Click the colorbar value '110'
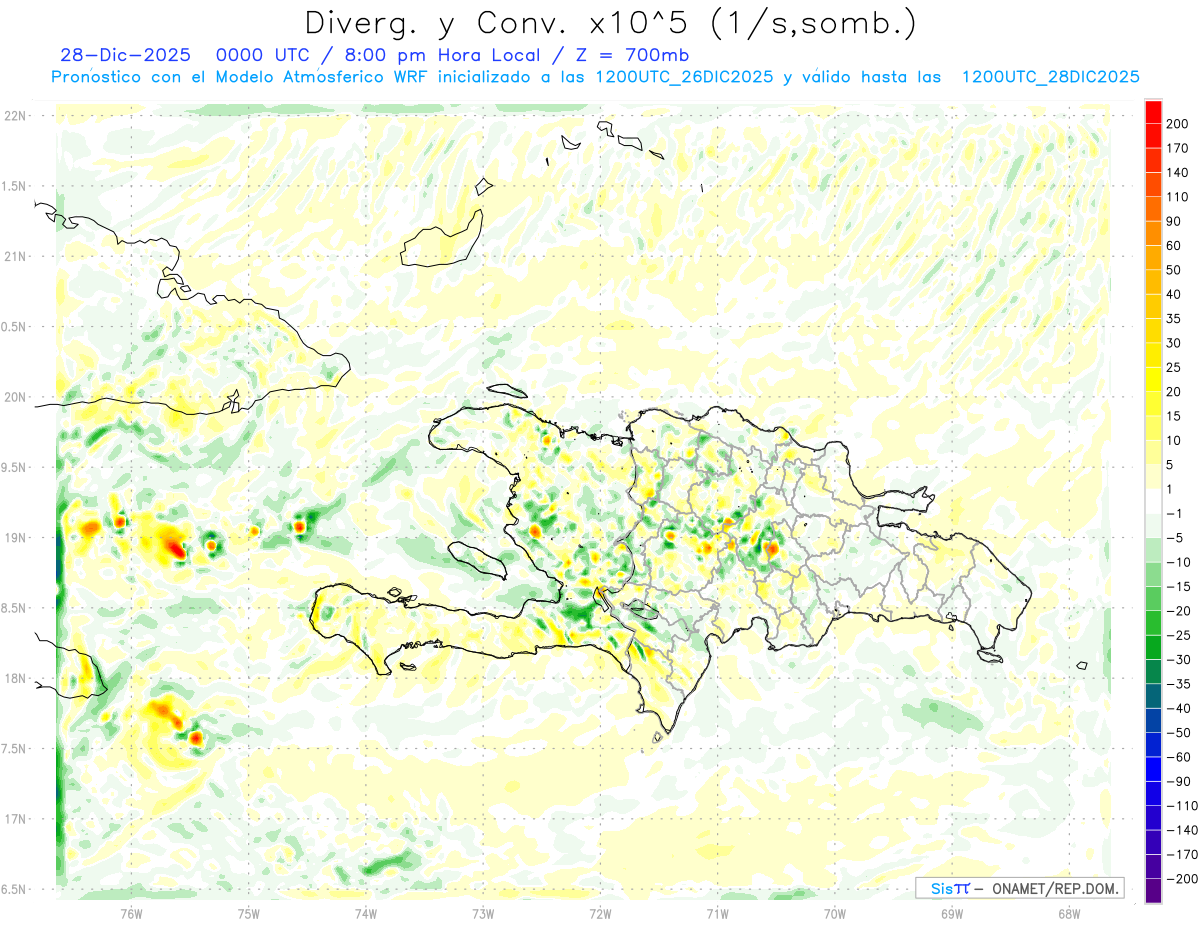The width and height of the screenshot is (1200, 927). click(x=1178, y=197)
